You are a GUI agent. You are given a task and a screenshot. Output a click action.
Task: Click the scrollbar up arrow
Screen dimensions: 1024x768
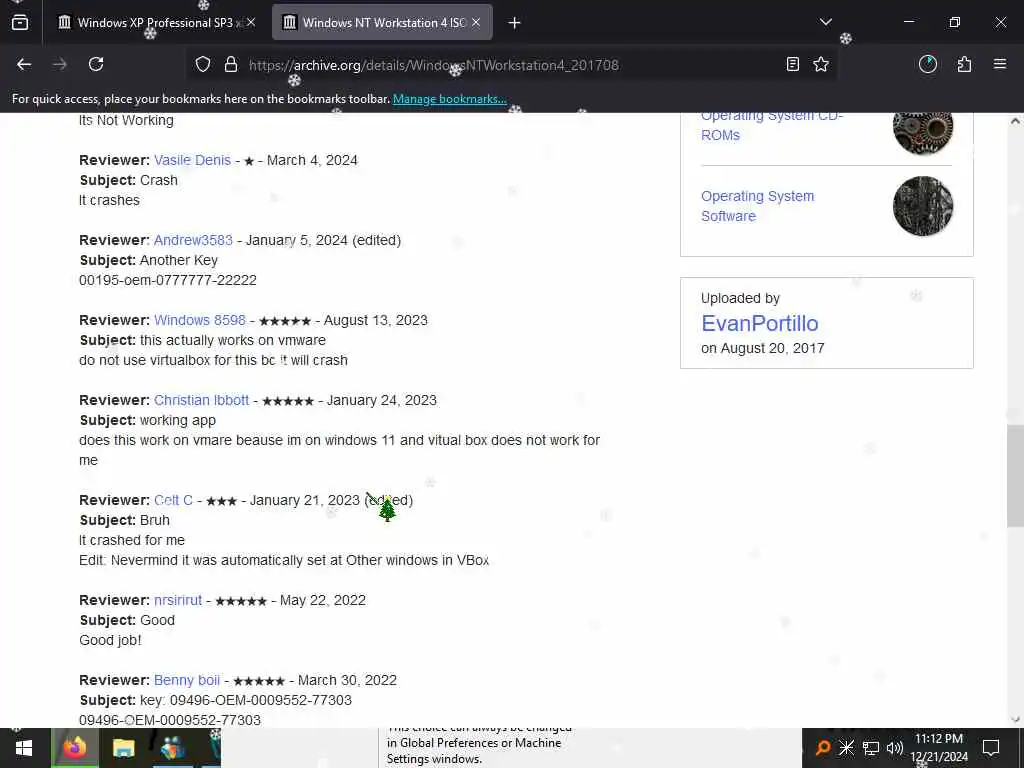click(x=1015, y=121)
